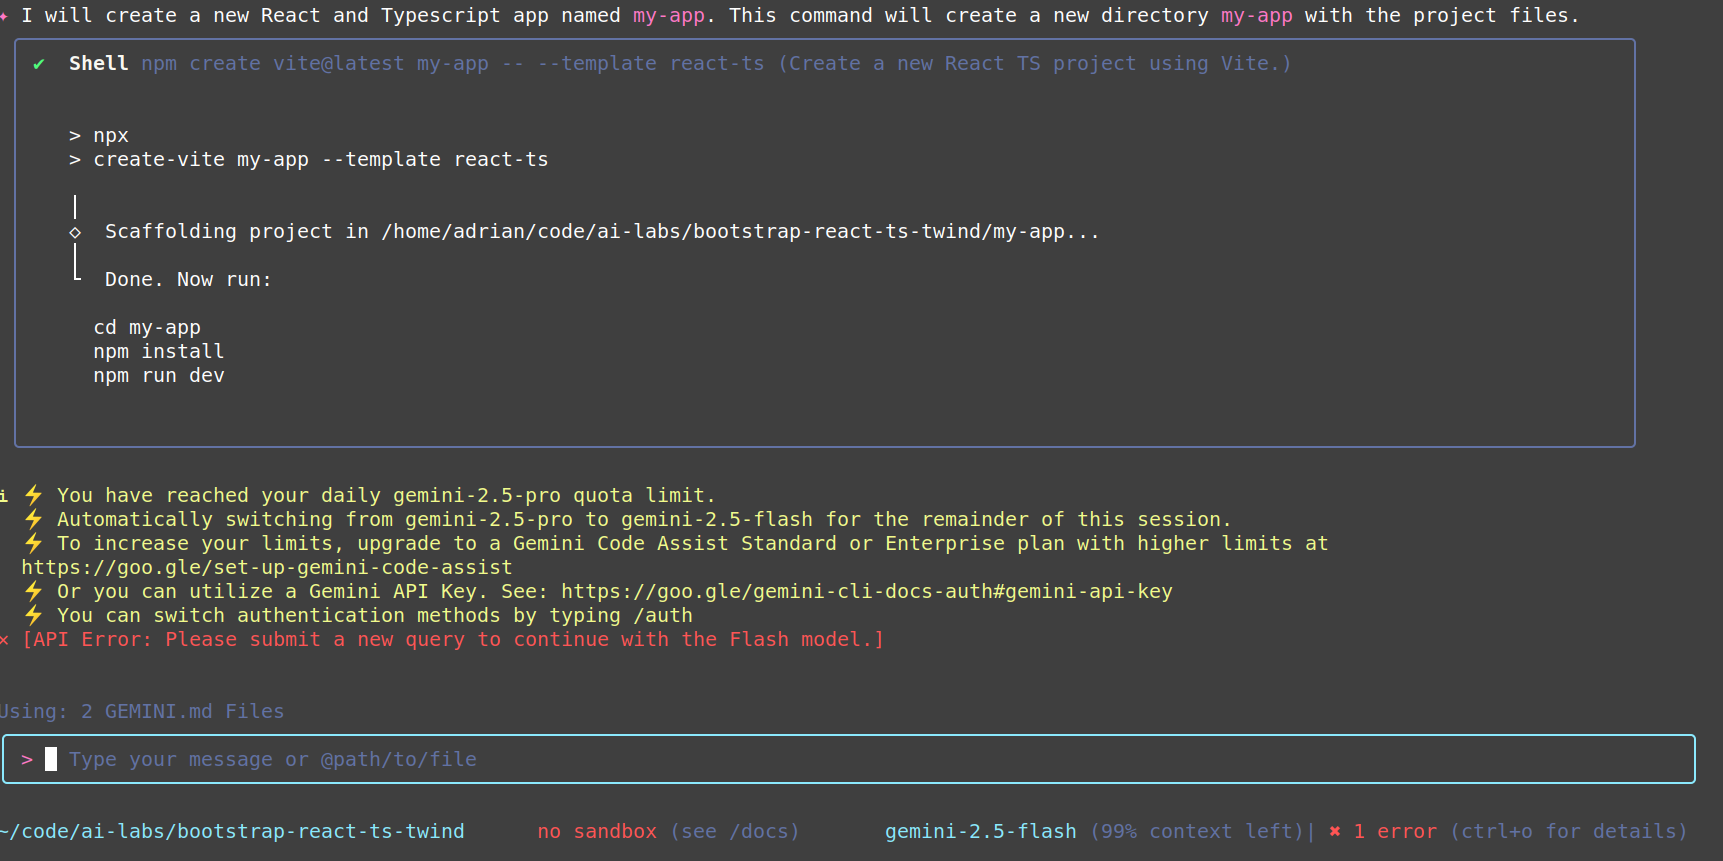This screenshot has height=861, width=1723.
Task: Click the green checkmark beside Shell
Action: coord(39,64)
